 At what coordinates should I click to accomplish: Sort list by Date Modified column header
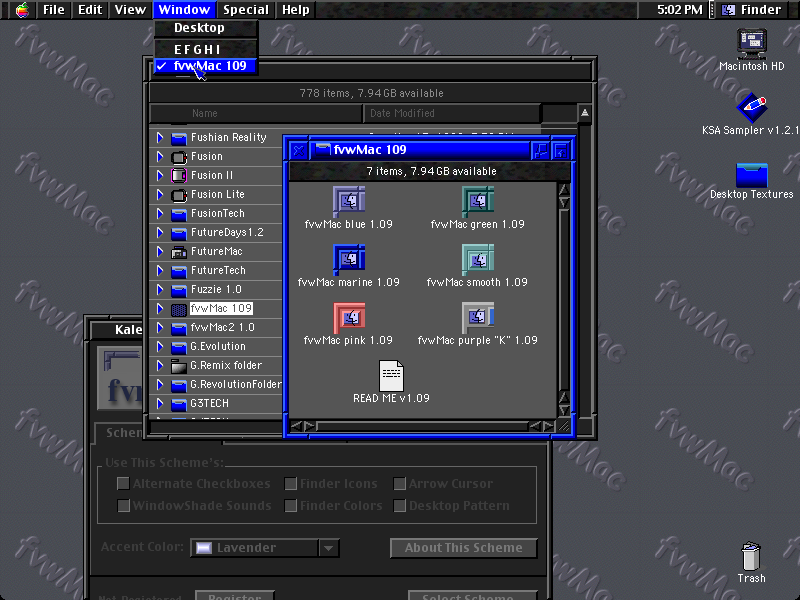click(452, 113)
